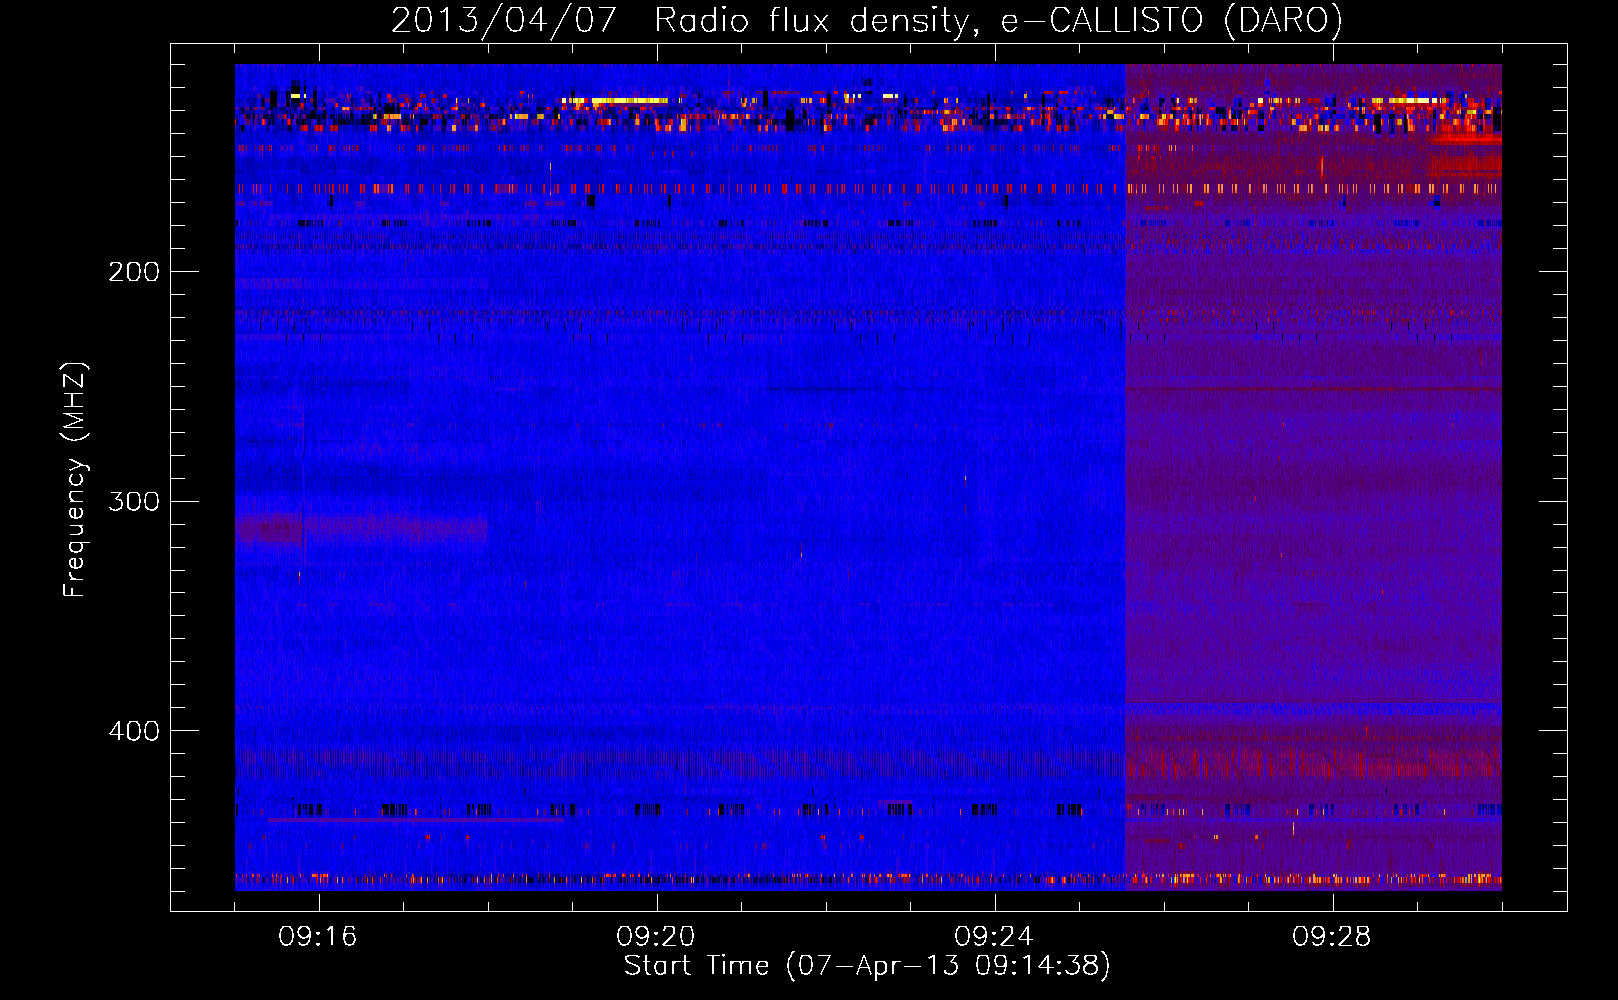Screen dimensions: 1618x1000
Task: Click the 400 frequency tick label
Action: pyautogui.click(x=134, y=731)
